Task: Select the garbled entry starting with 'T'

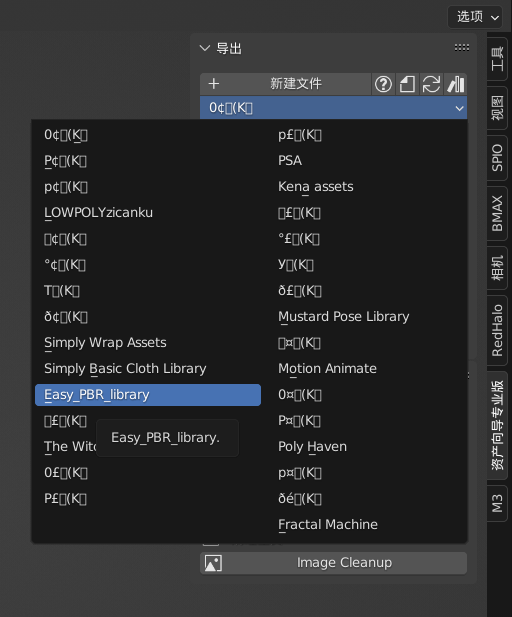Action: point(148,291)
